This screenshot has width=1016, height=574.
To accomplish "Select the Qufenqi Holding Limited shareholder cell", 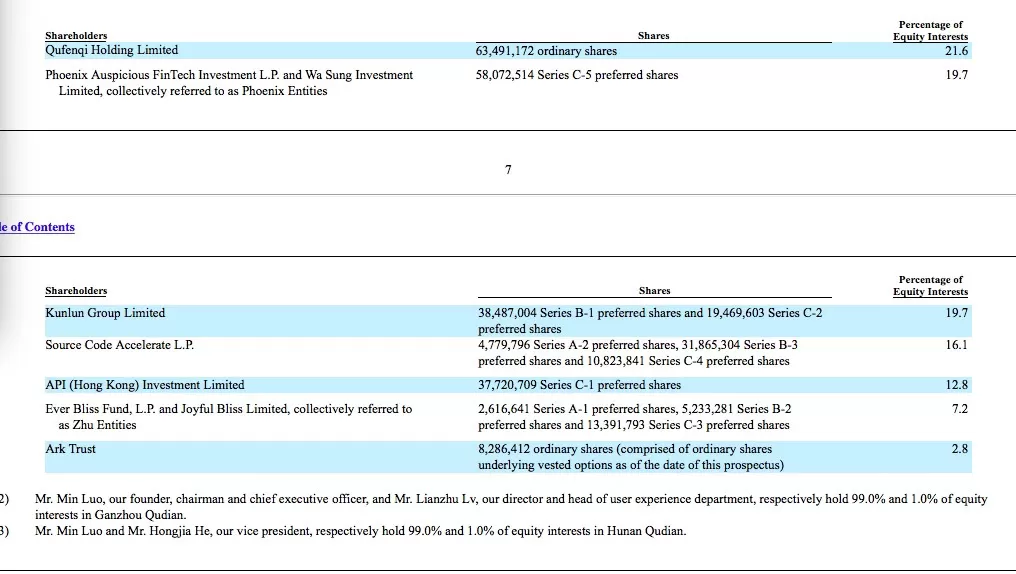I will (111, 50).
